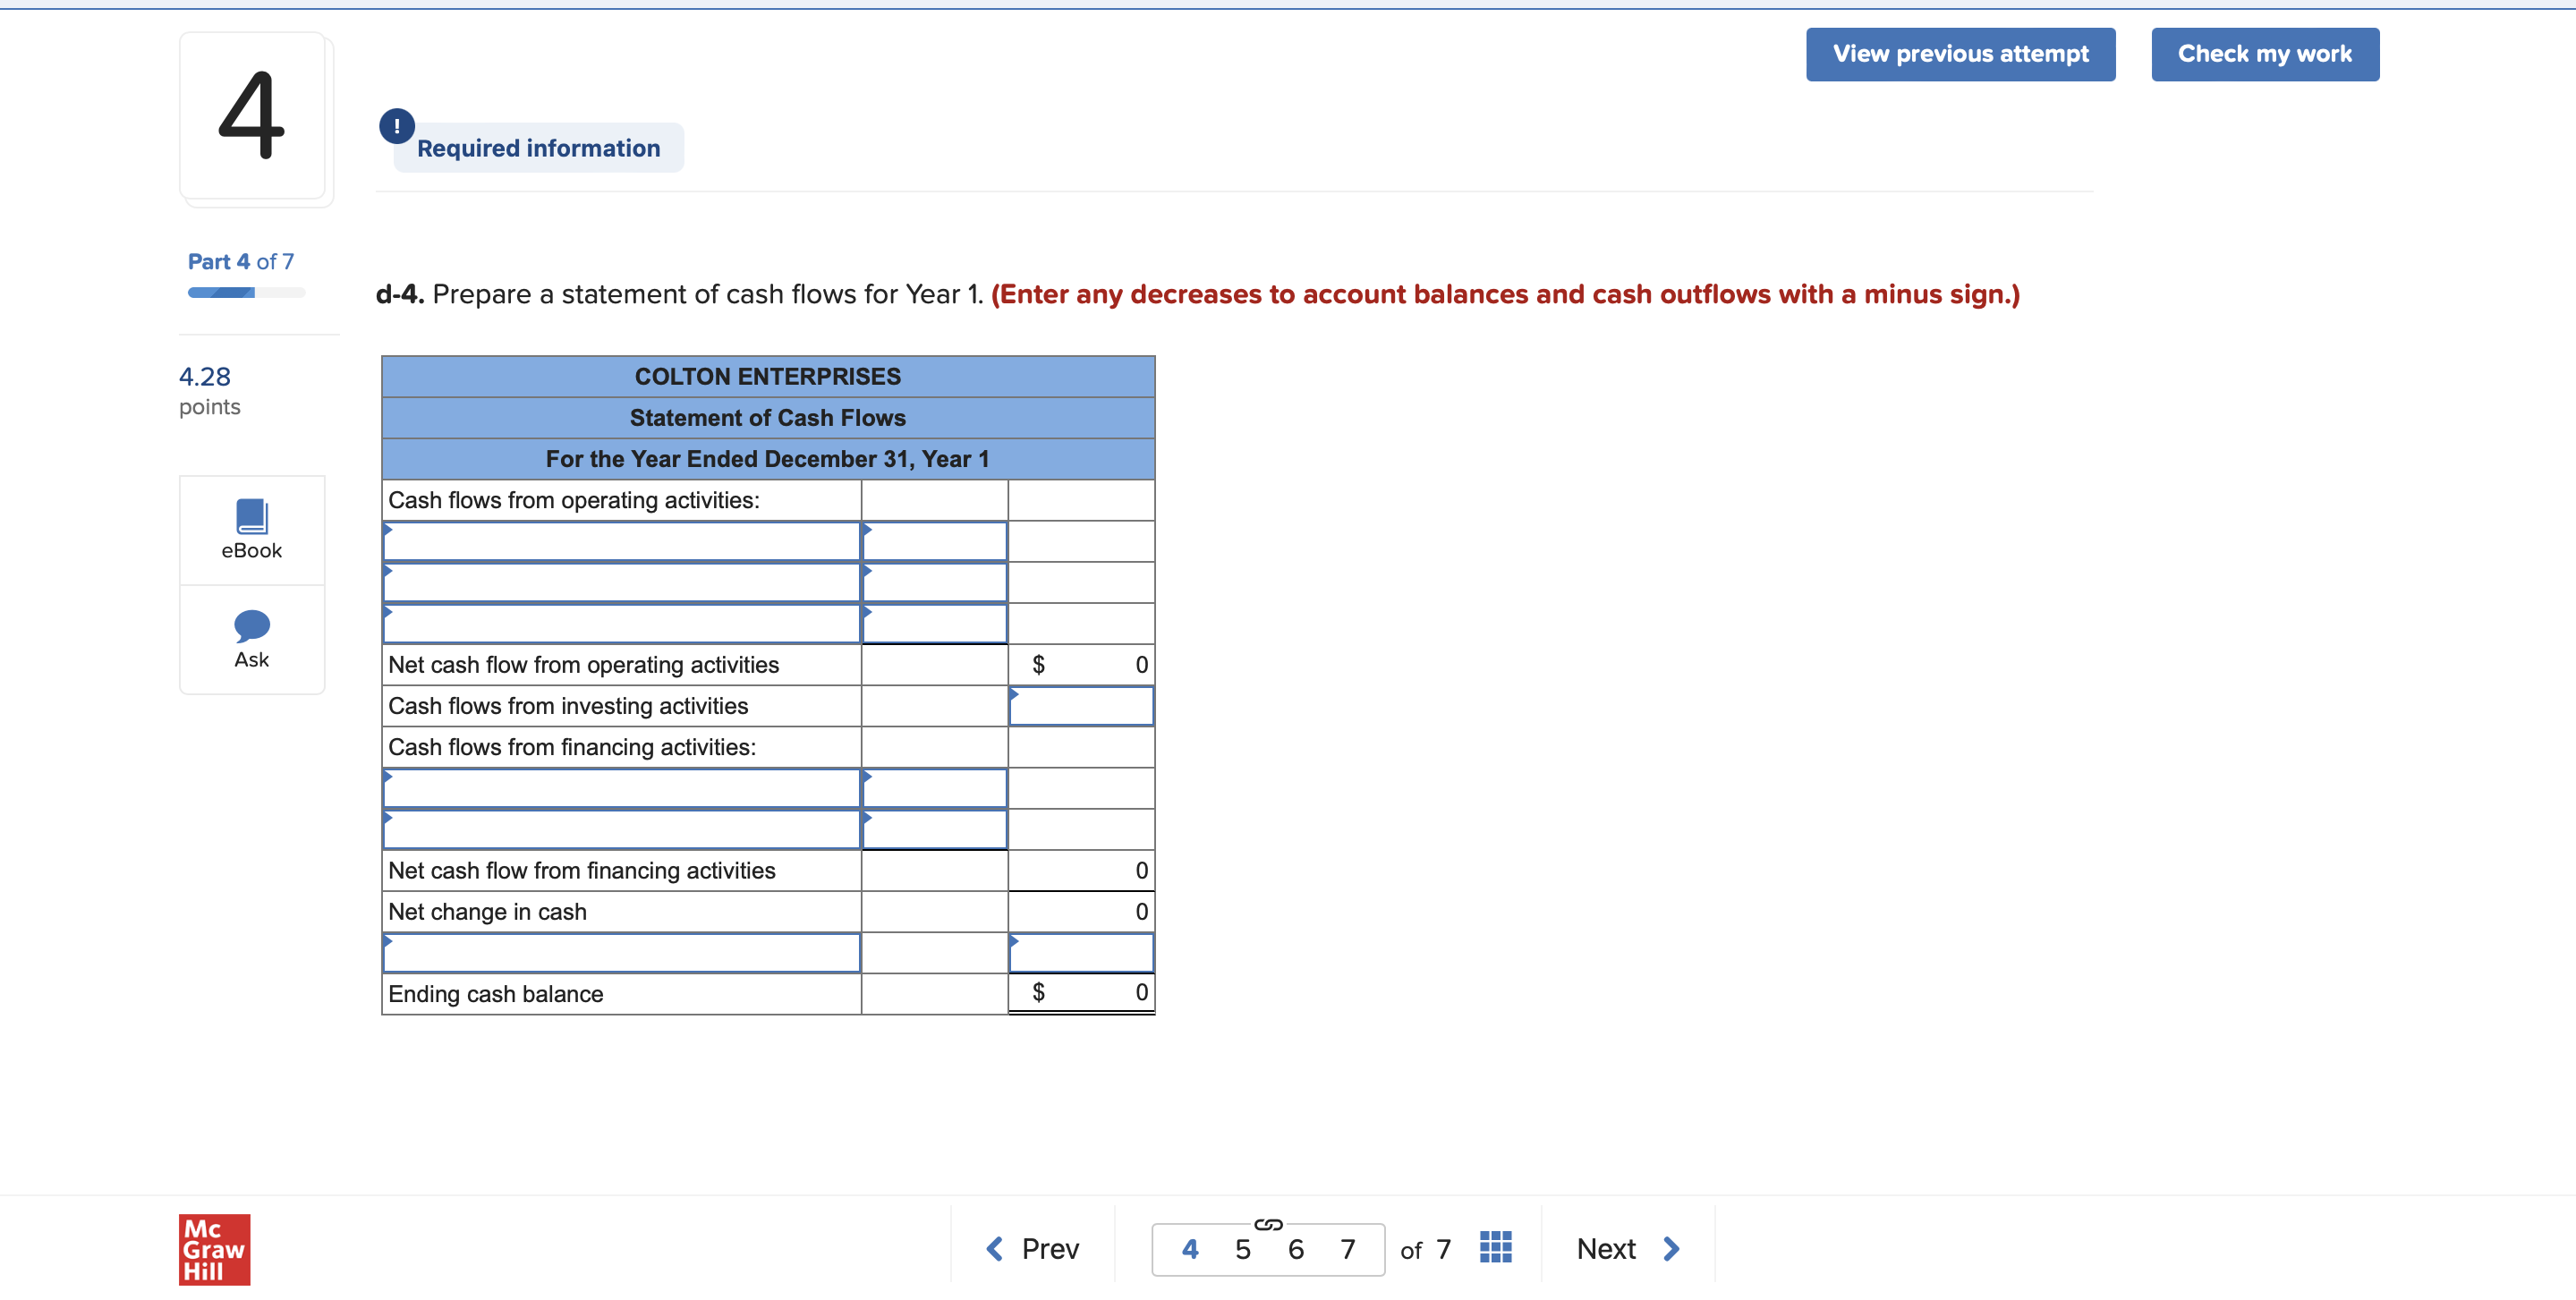
Task: Navigate to question 5
Action: 1242,1248
